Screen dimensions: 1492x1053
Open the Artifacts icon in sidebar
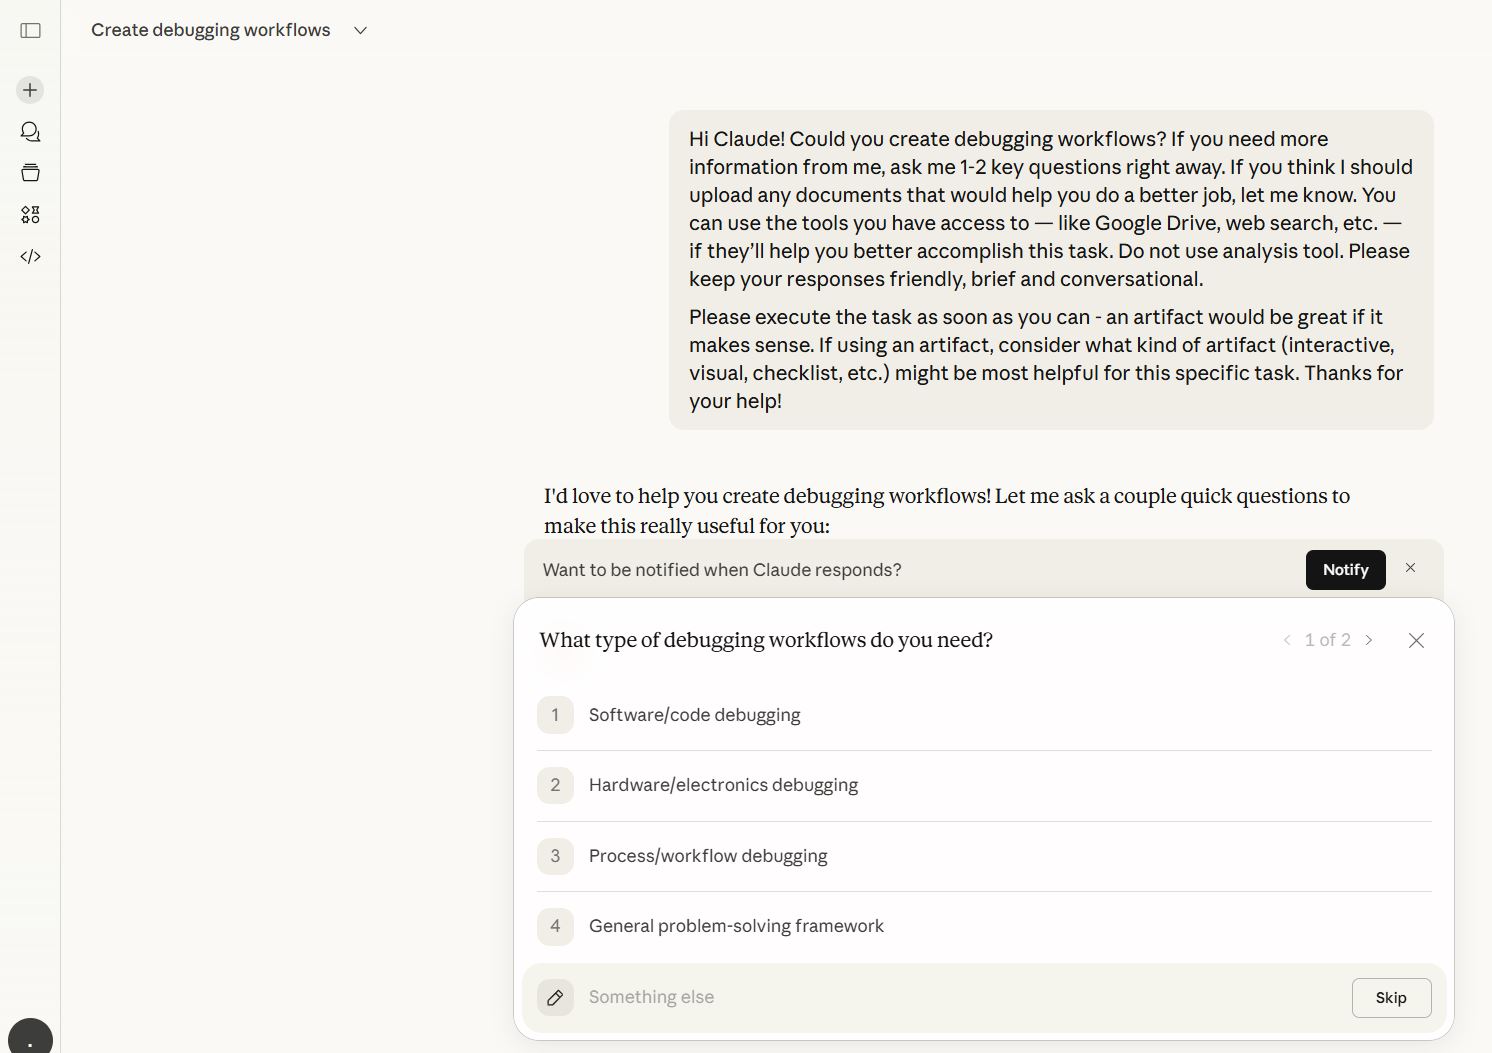point(30,215)
